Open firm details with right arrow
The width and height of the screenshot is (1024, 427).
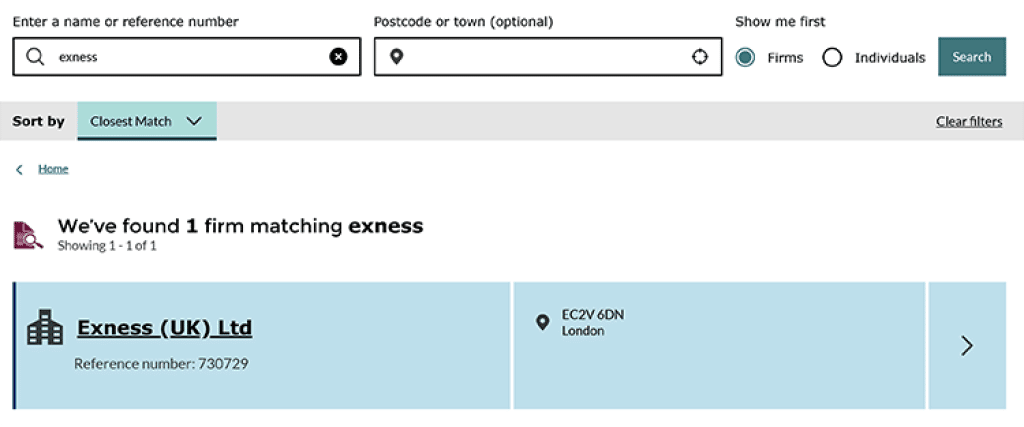pyautogui.click(x=967, y=345)
